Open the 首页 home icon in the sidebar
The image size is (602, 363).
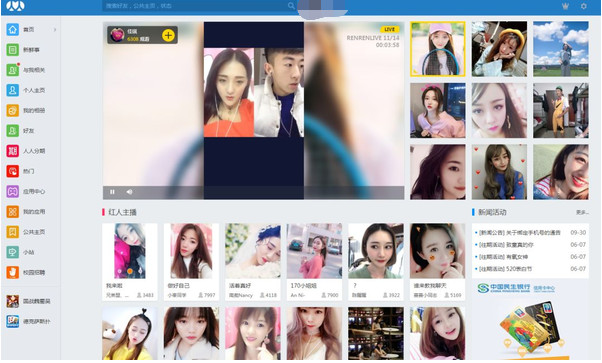(13, 30)
